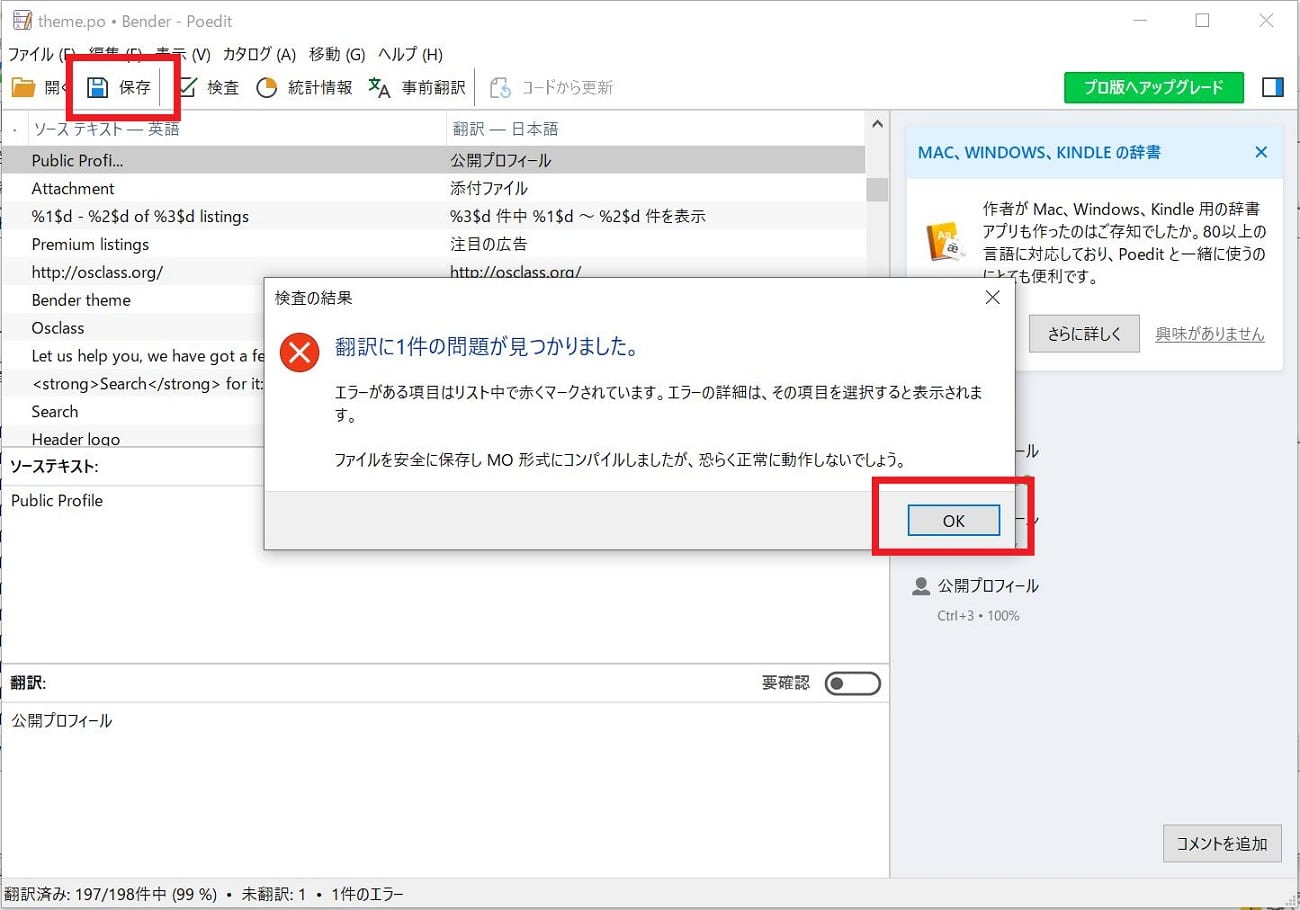Run 検査 (Validate) from the toolbar
The height and width of the screenshot is (910, 1300).
(x=188, y=88)
